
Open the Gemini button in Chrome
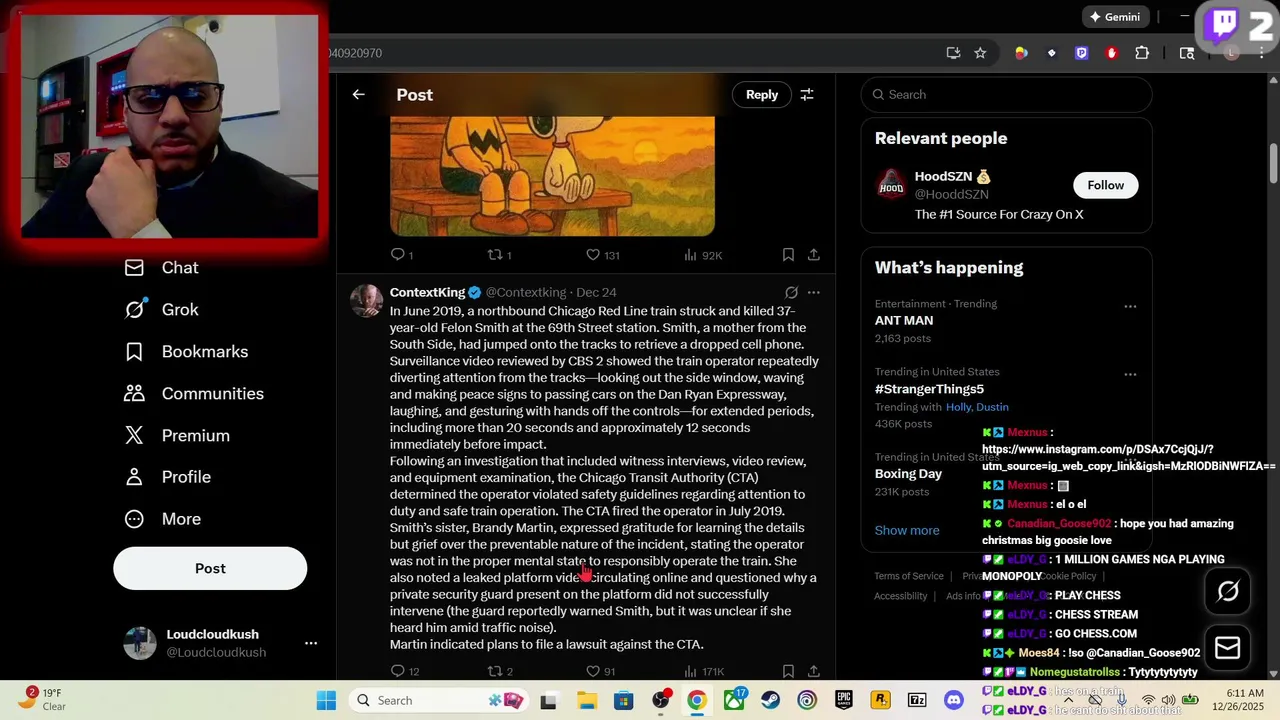(x=1115, y=17)
